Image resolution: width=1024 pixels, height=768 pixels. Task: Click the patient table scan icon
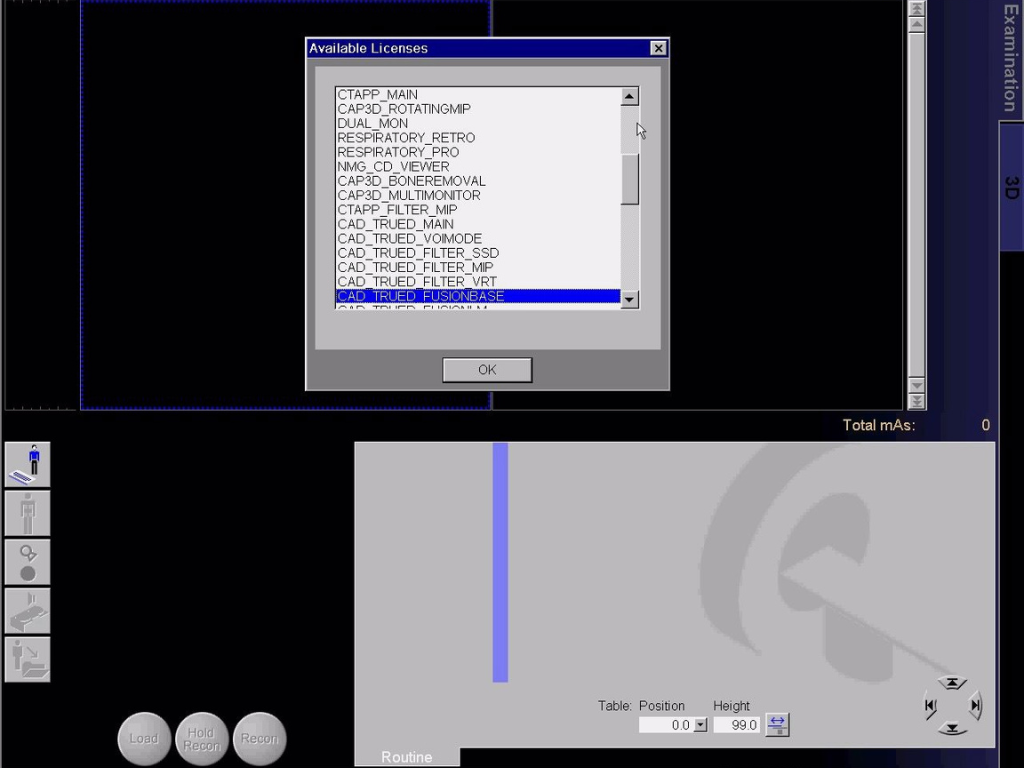click(x=27, y=611)
